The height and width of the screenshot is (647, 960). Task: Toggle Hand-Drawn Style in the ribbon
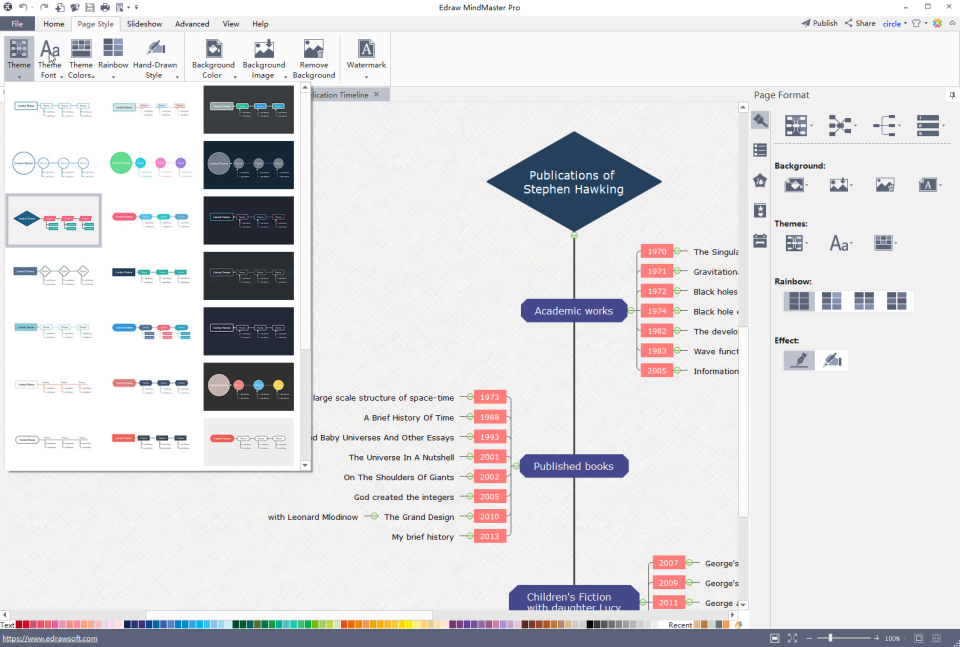pyautogui.click(x=155, y=58)
